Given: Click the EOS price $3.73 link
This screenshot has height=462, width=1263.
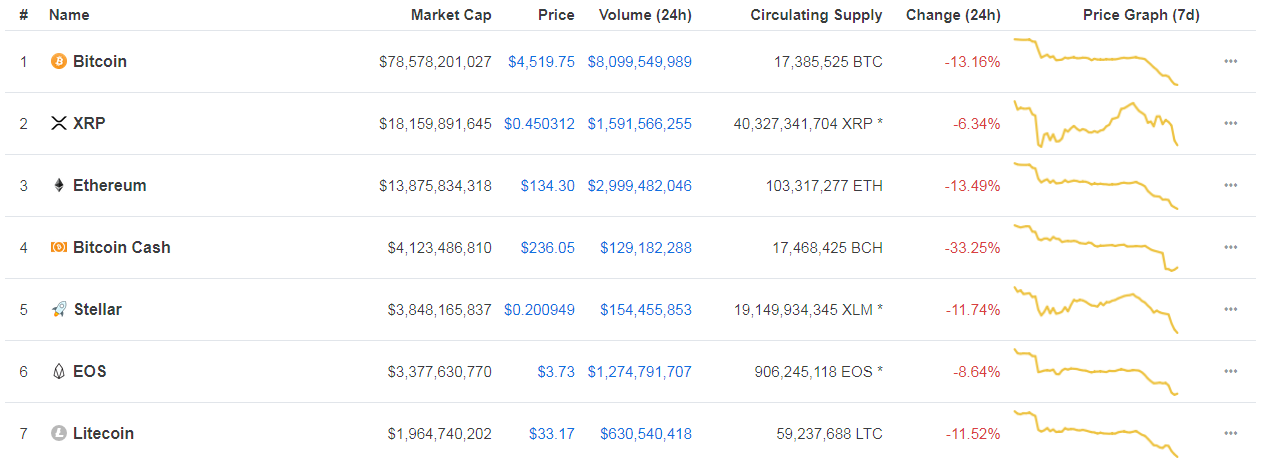Looking at the screenshot, I should coord(556,372).
